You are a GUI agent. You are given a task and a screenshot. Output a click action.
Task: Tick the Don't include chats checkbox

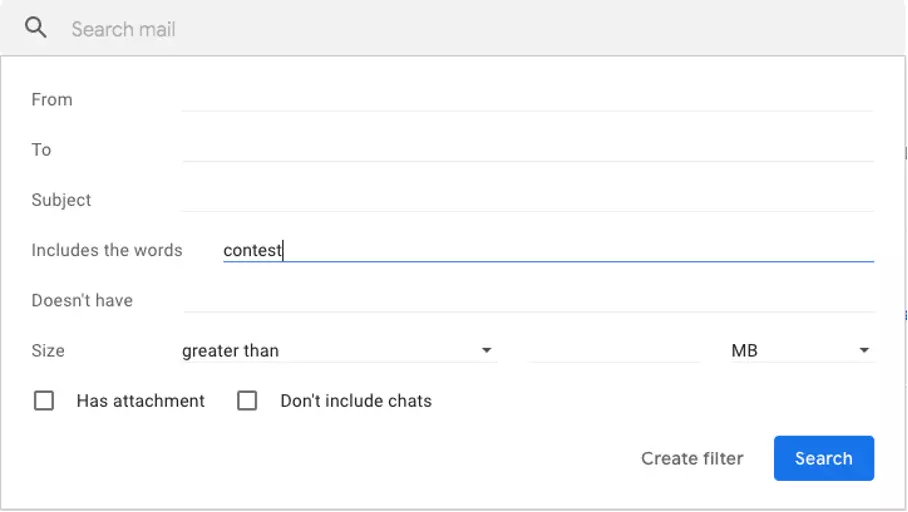coord(247,401)
